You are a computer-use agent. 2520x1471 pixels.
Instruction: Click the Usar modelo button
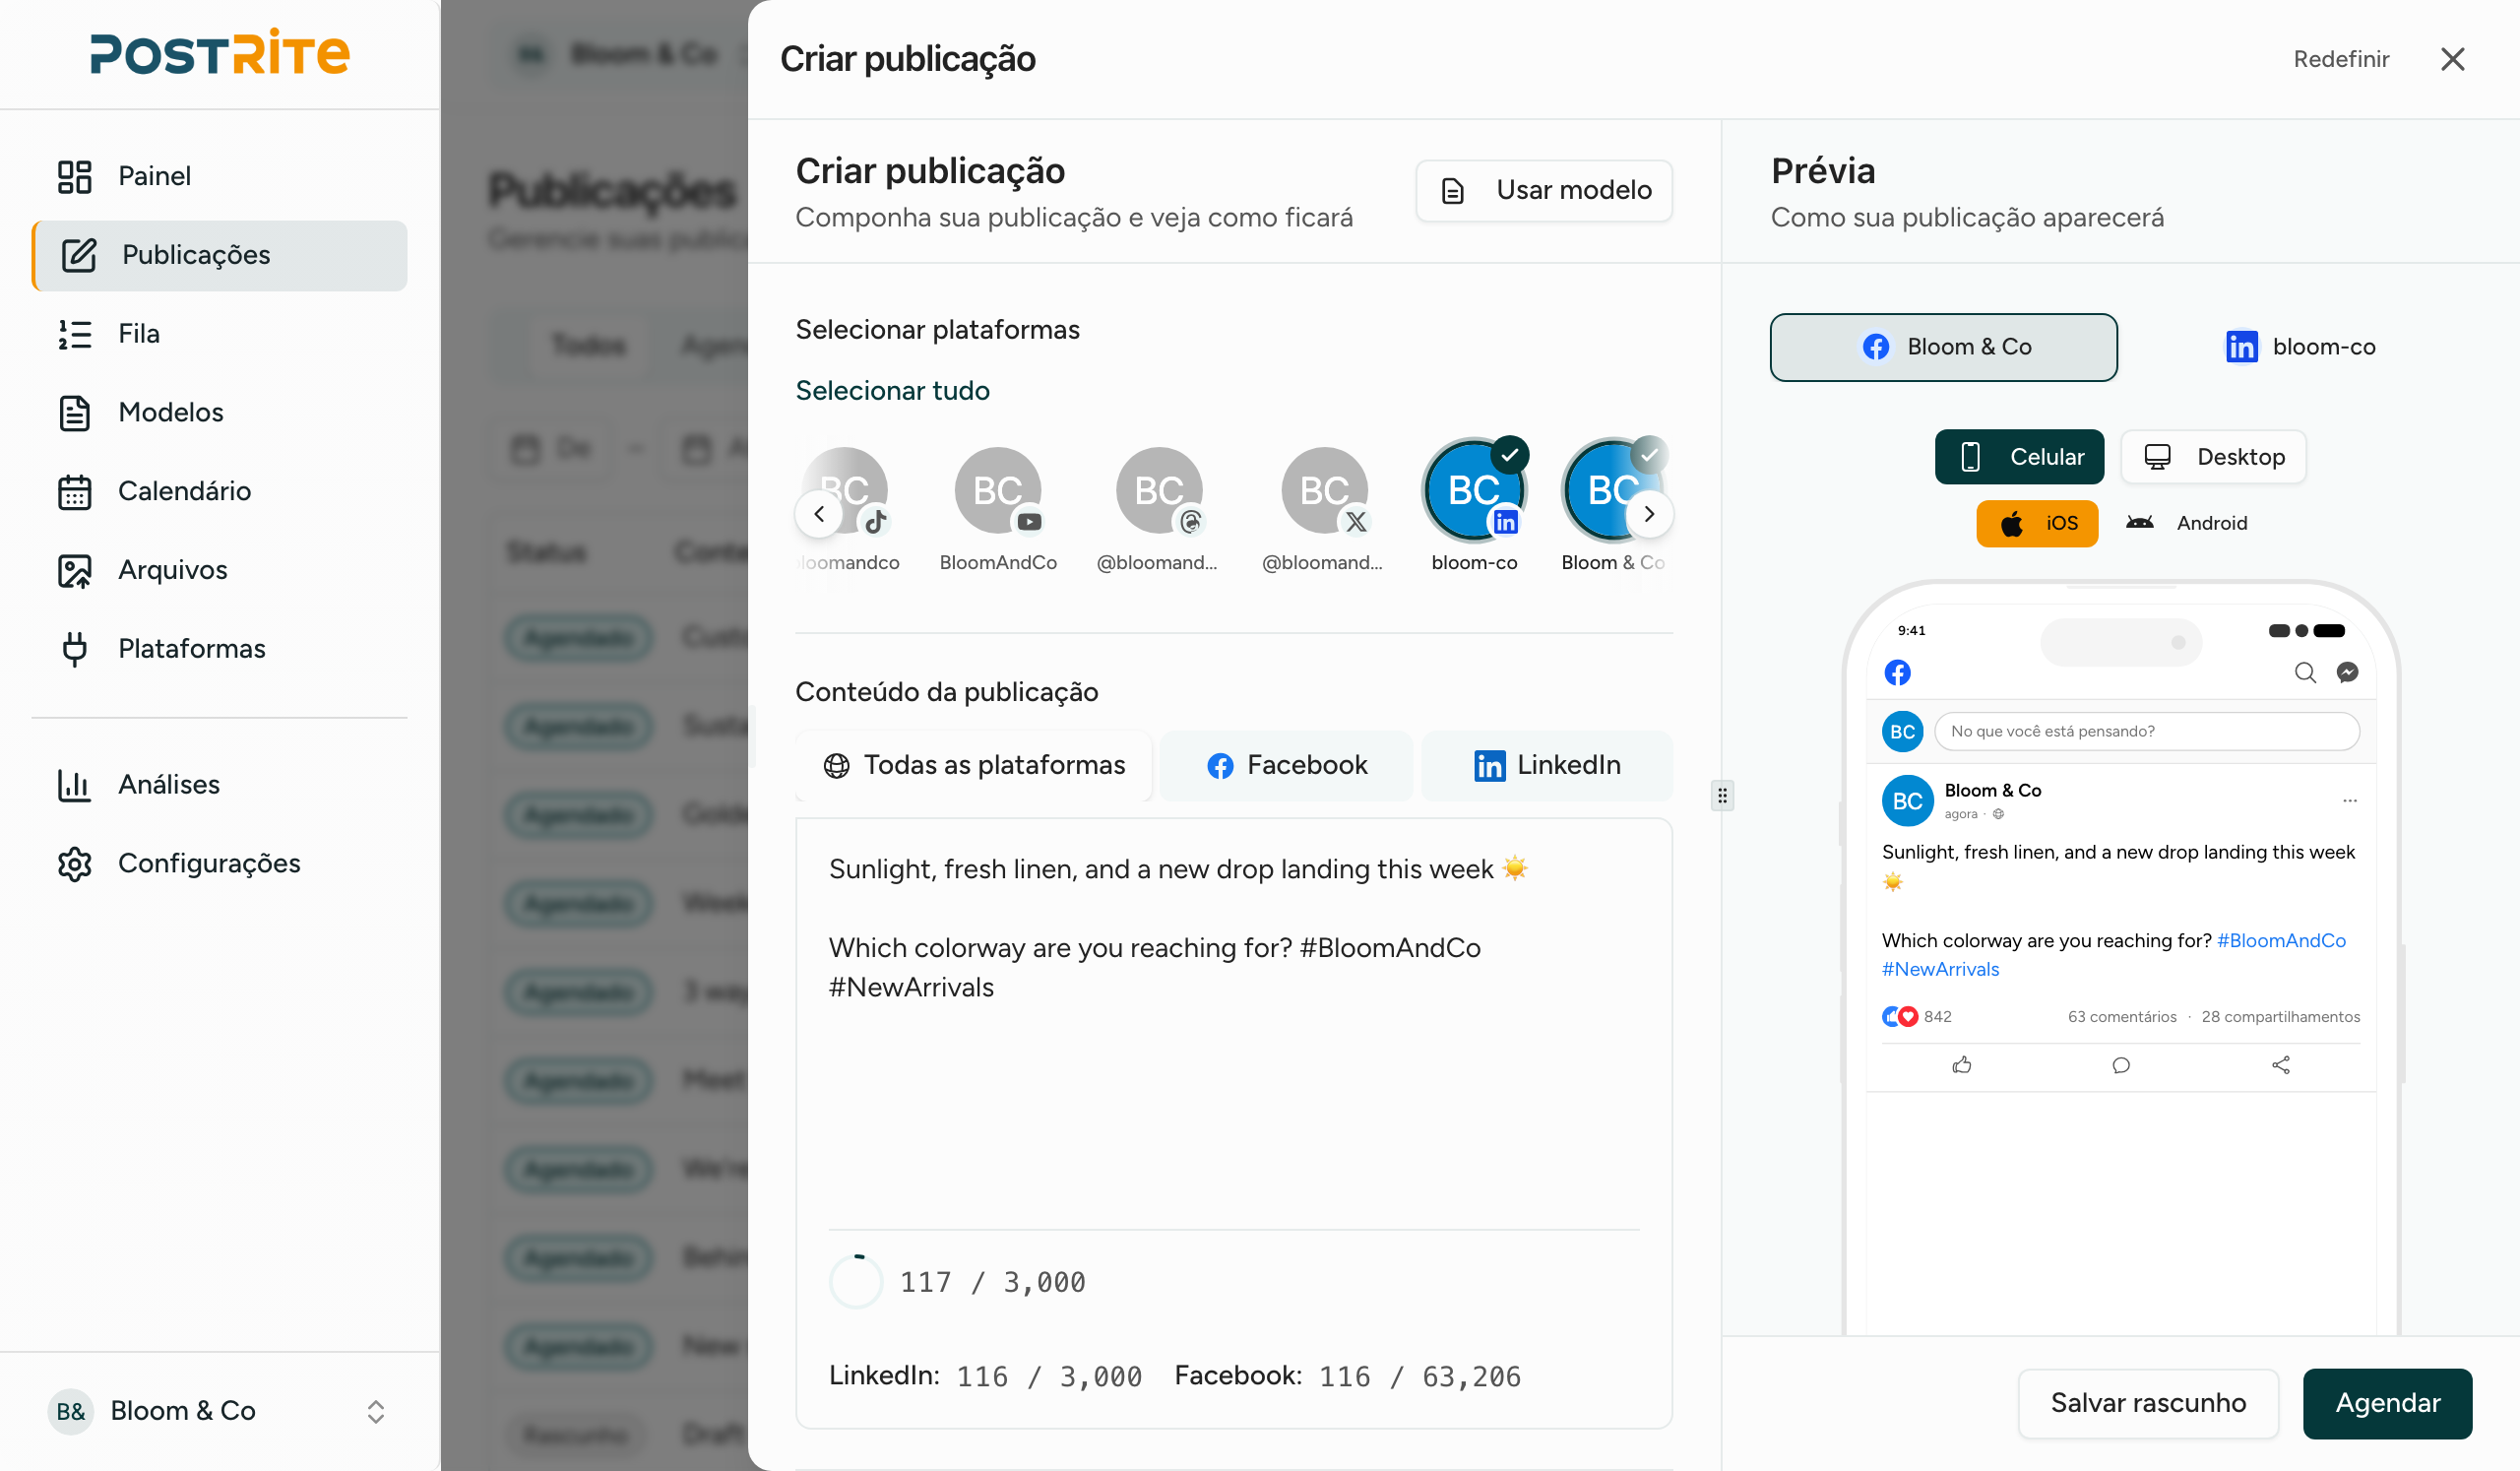pos(1544,190)
